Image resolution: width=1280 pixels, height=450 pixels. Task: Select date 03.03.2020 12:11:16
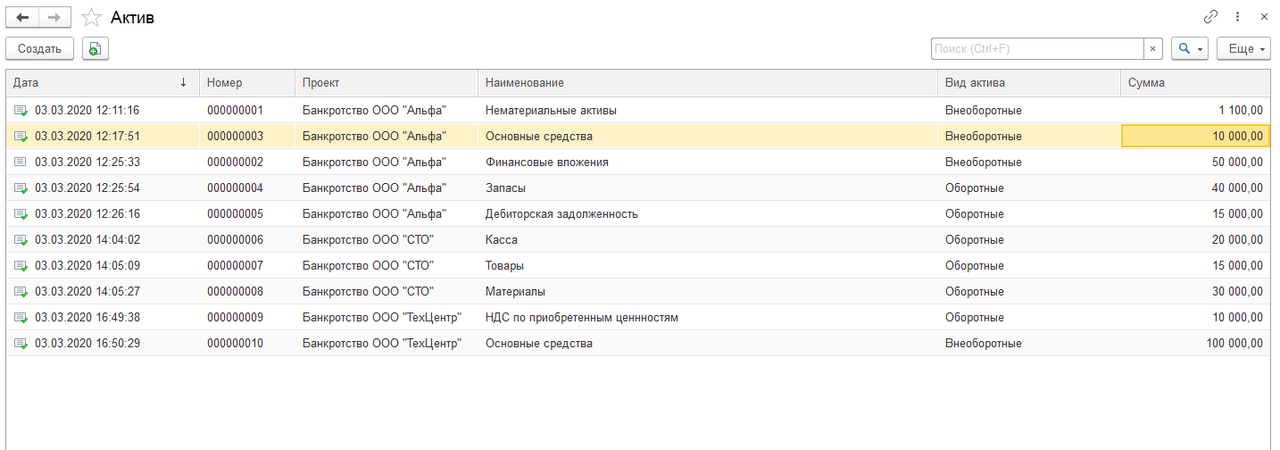click(x=87, y=110)
